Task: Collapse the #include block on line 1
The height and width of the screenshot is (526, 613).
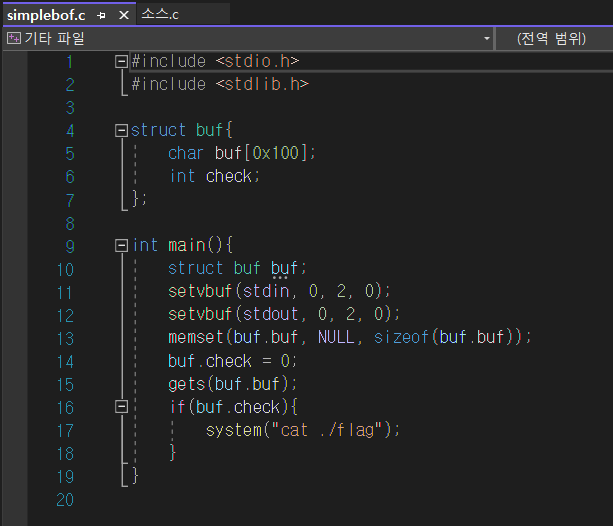Action: click(x=122, y=61)
